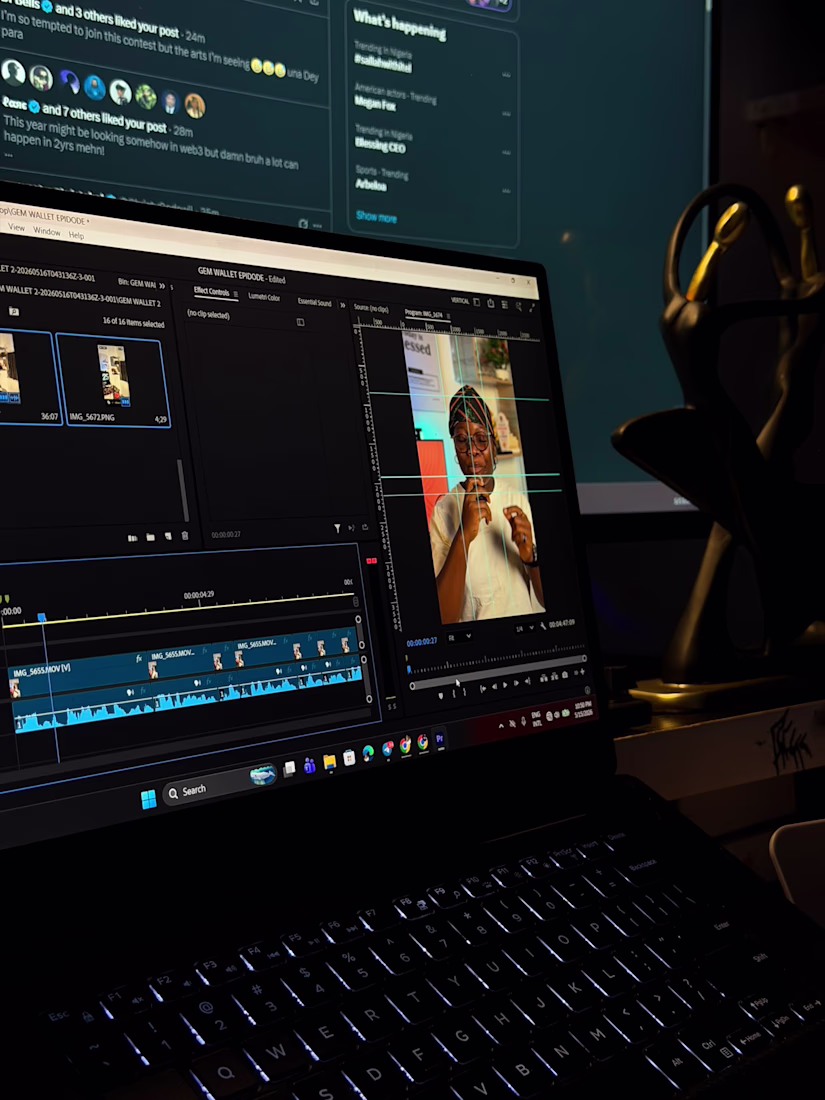Open Microsoft Teams from the taskbar
Image resolution: width=825 pixels, height=1100 pixels.
pos(309,765)
